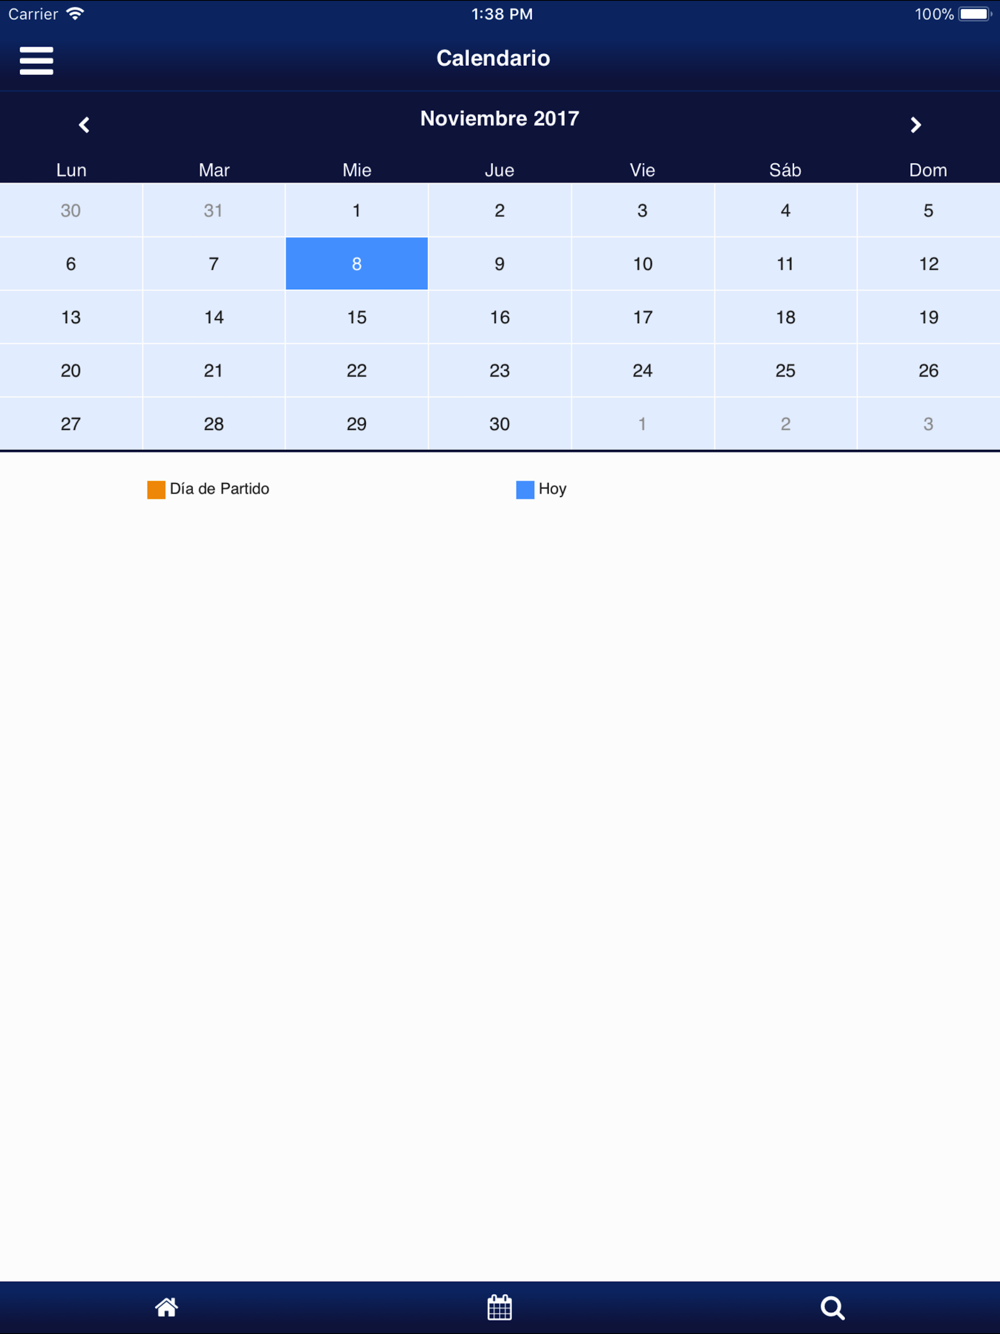Image resolution: width=1000 pixels, height=1334 pixels.
Task: Open the hamburger menu
Action: pyautogui.click(x=36, y=61)
